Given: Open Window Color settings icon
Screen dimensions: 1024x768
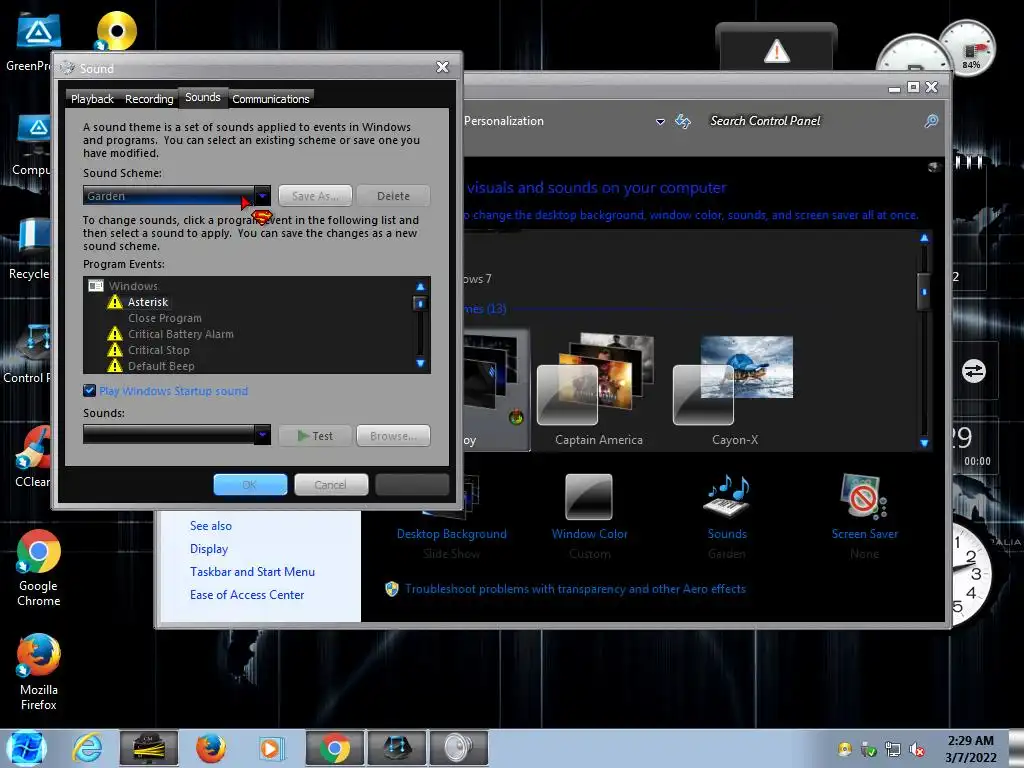Looking at the screenshot, I should (589, 498).
